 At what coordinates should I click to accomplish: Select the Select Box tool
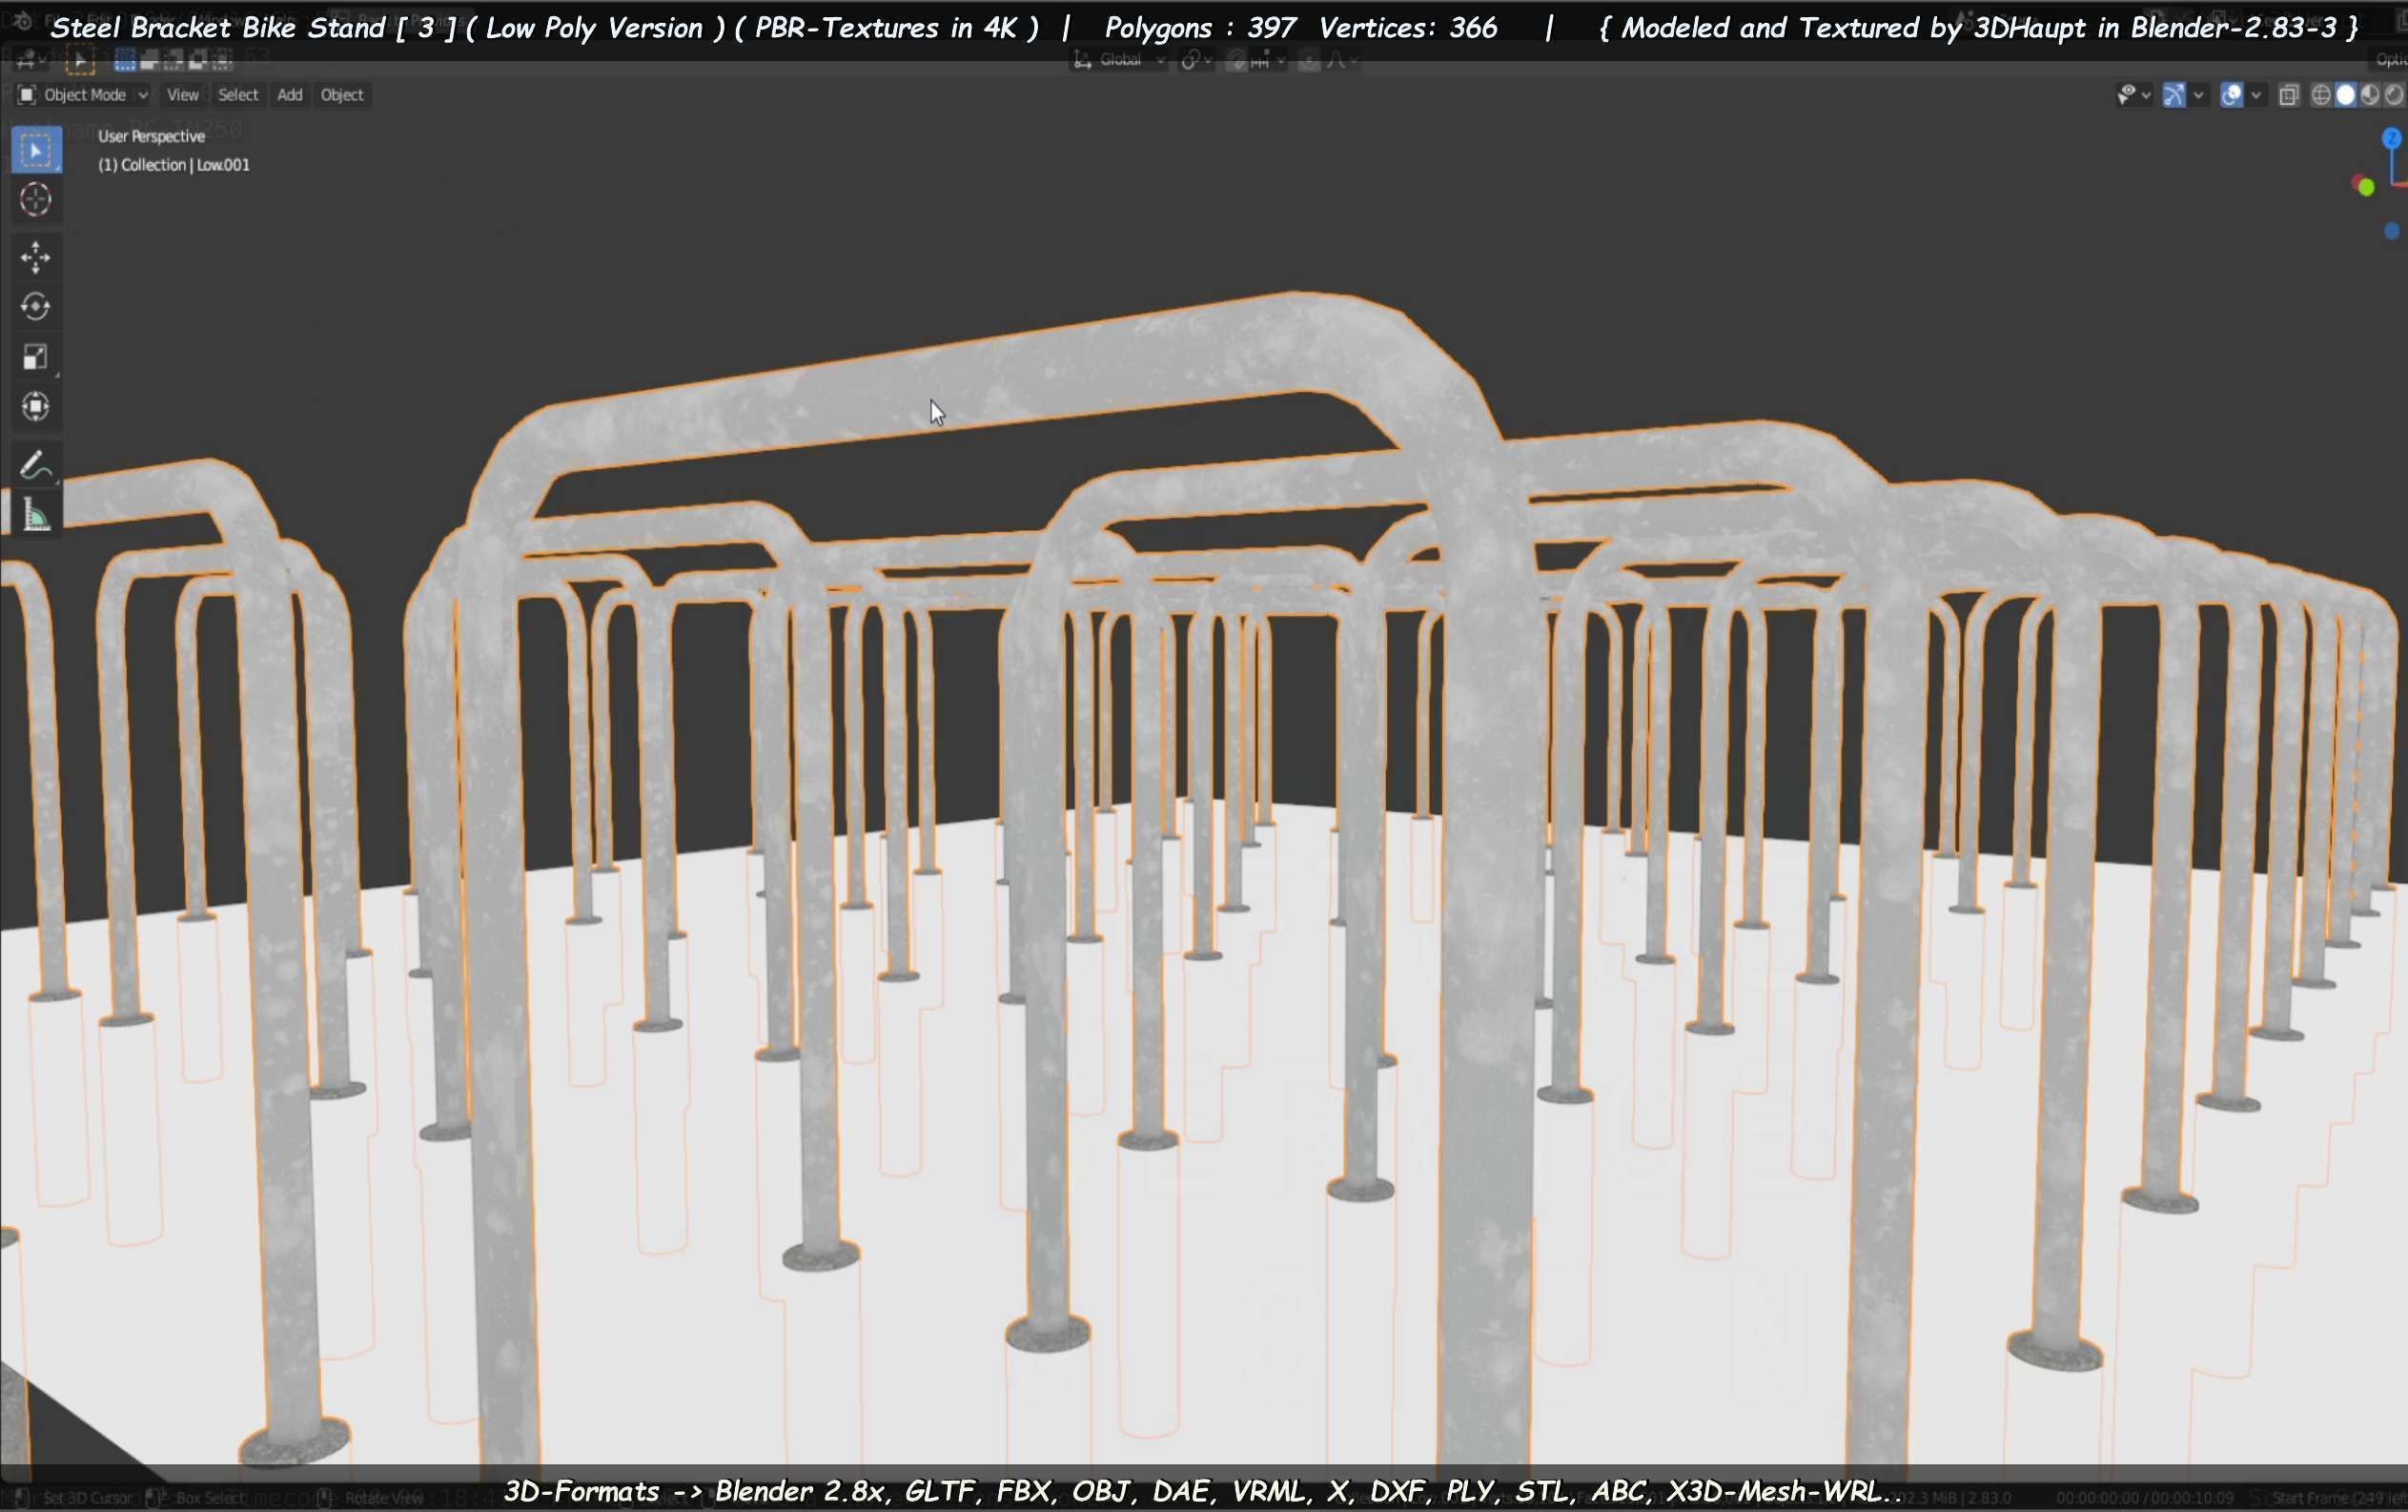[36, 150]
